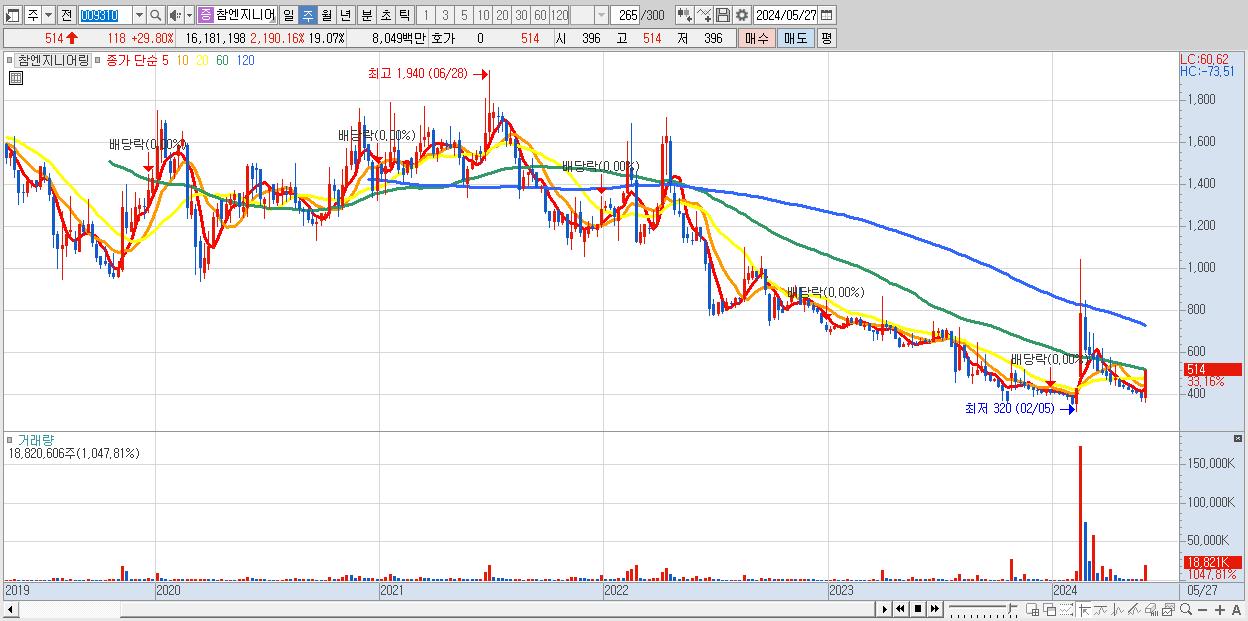
Task: Click the 평 button
Action: (x=826, y=38)
